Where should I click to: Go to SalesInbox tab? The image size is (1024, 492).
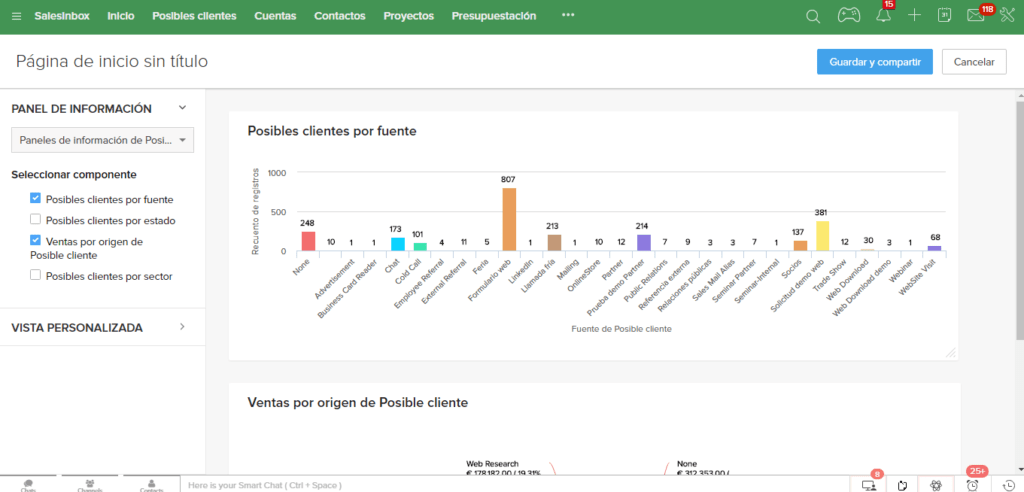click(x=62, y=16)
